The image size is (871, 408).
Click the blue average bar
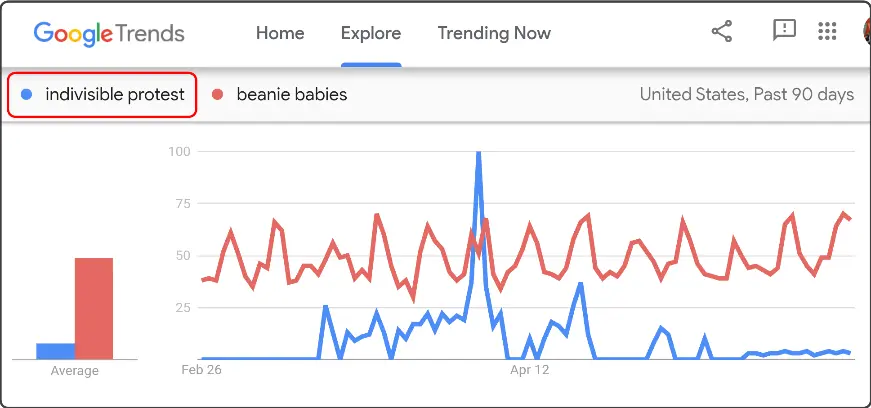(x=56, y=351)
